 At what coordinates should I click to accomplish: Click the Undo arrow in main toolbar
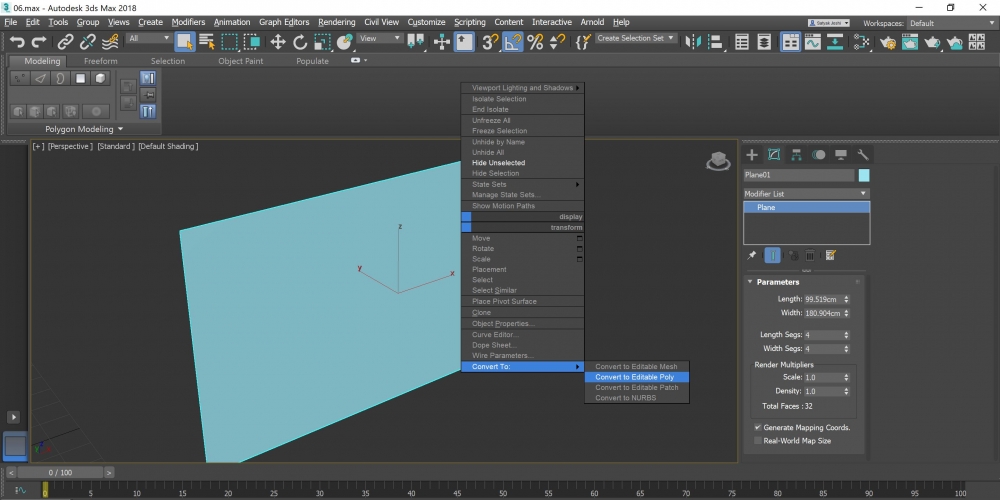(x=16, y=42)
